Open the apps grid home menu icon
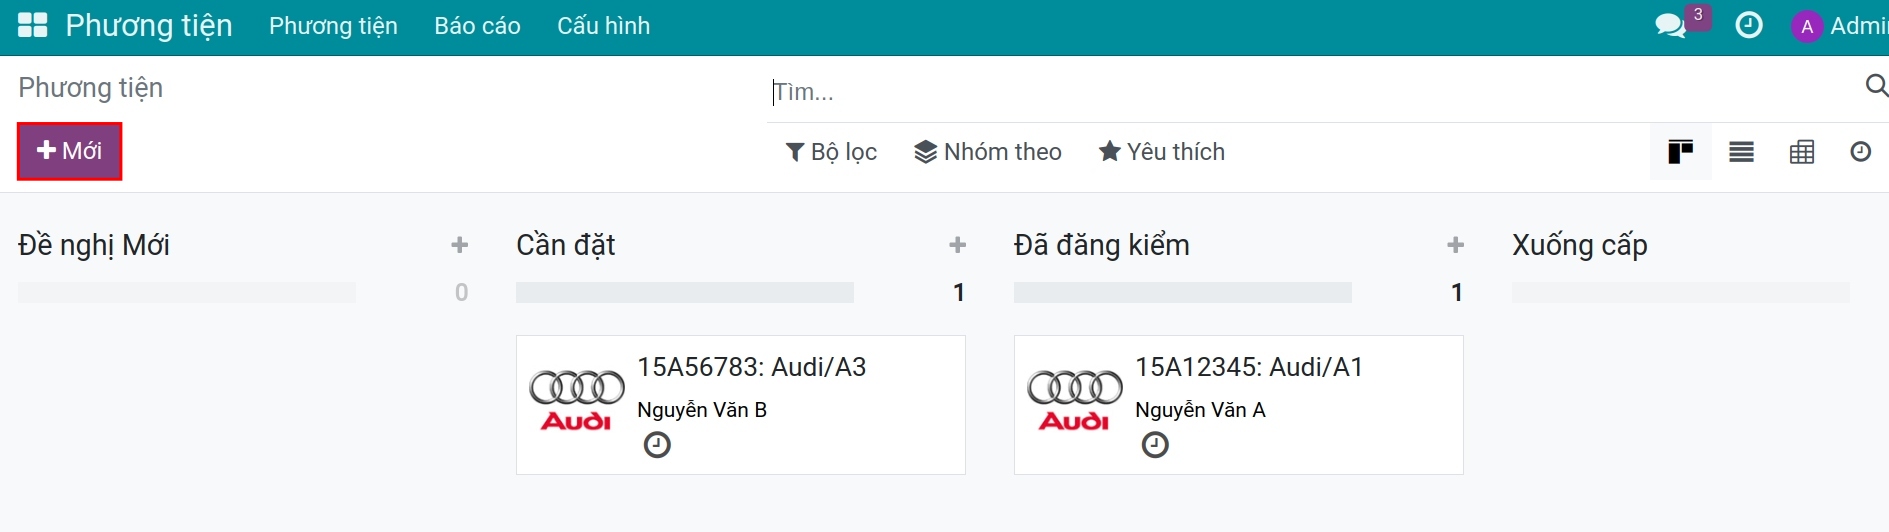 pos(33,25)
